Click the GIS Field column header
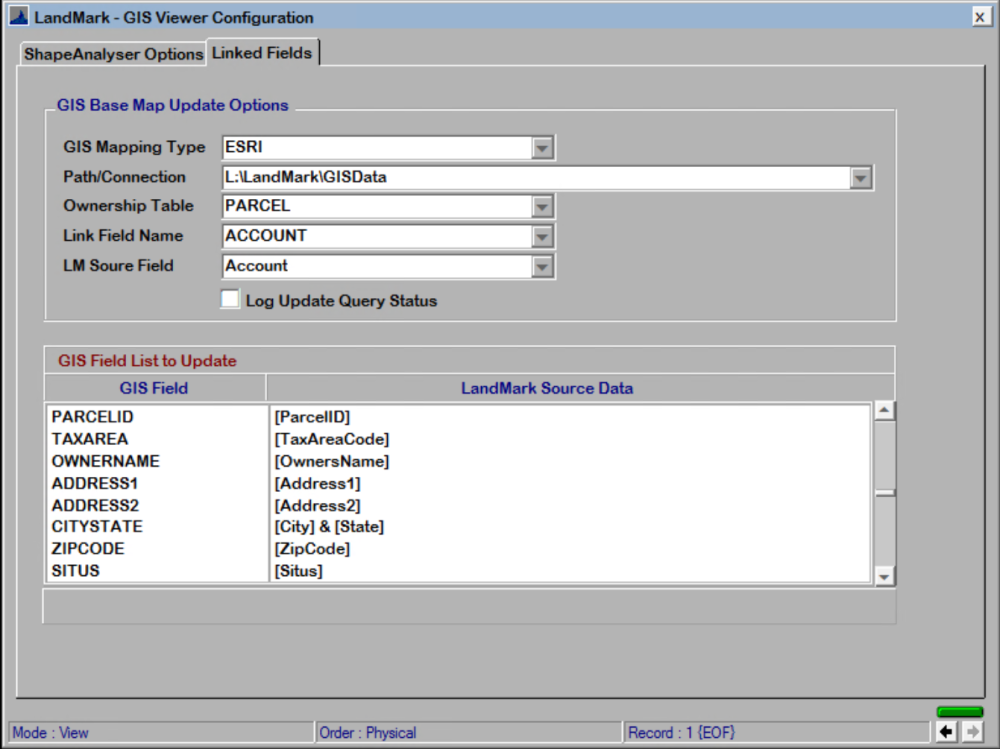This screenshot has height=749, width=1000. coord(154,388)
